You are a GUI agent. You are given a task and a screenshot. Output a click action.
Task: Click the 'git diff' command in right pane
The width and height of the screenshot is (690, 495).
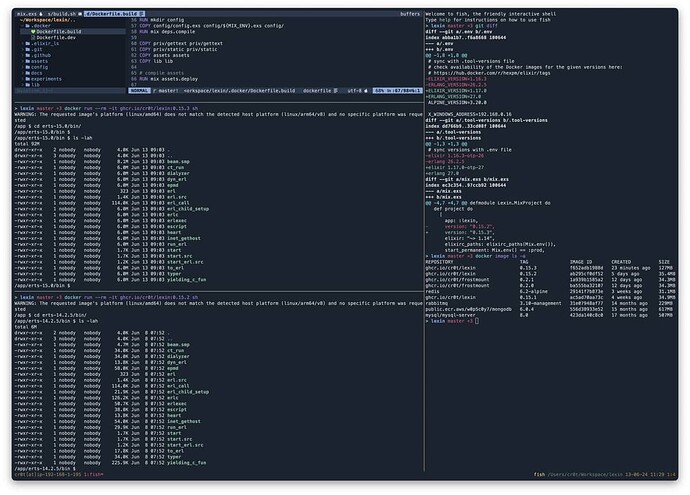coord(486,26)
